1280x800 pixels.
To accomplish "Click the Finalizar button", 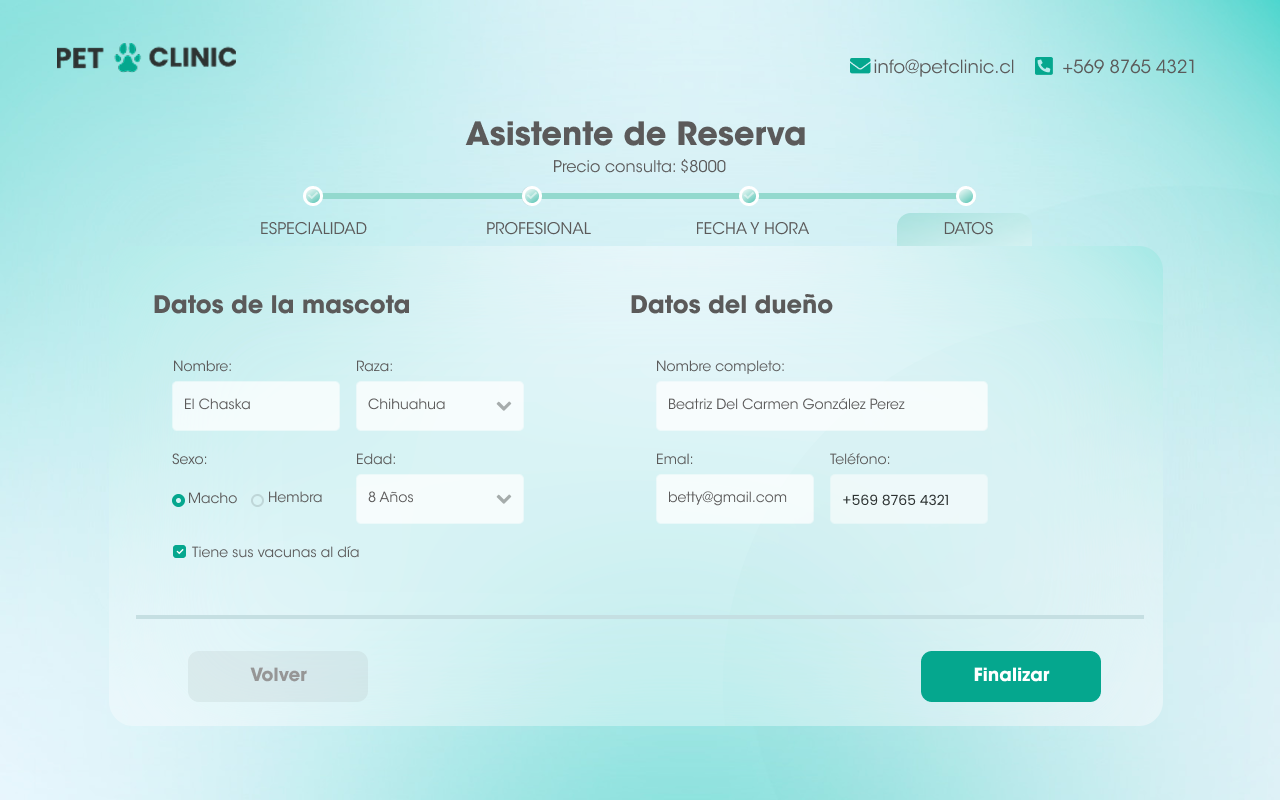I will tap(1011, 676).
